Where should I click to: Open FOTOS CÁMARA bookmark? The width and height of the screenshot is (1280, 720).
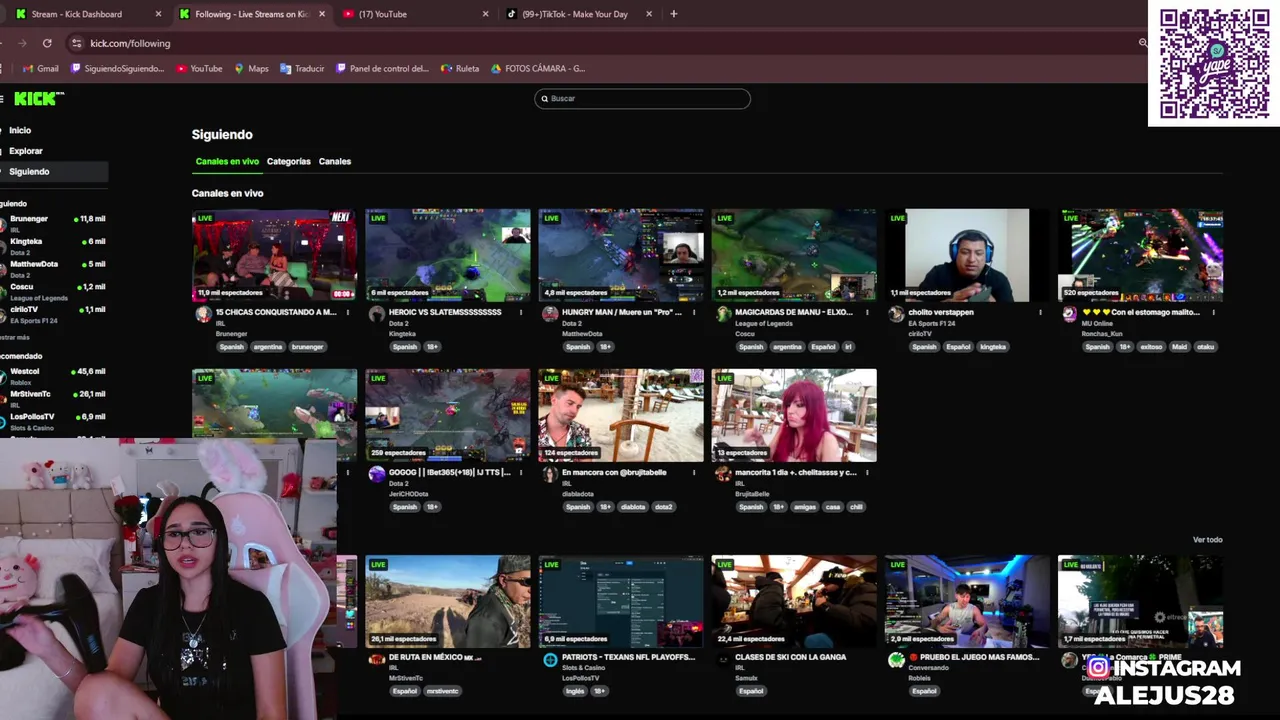click(537, 69)
